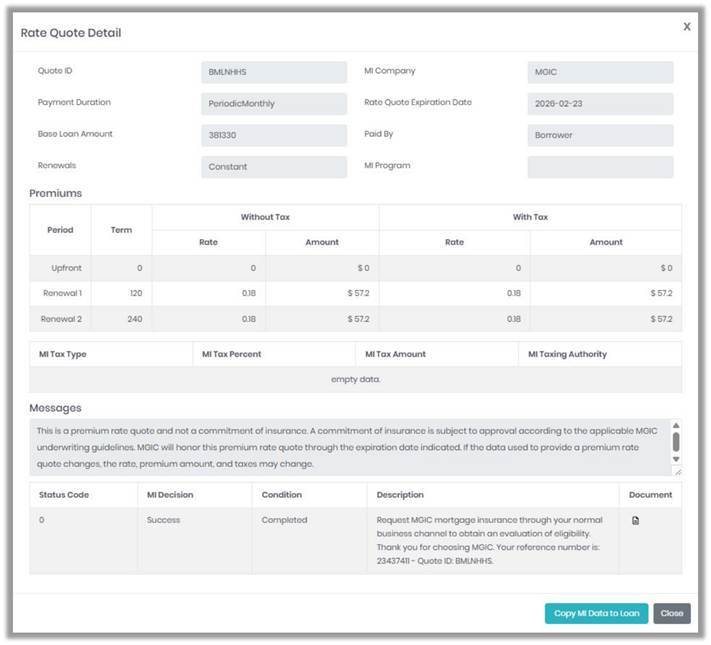Click the gray Close button
Viewport: 711px width, 645px height.
coord(672,613)
